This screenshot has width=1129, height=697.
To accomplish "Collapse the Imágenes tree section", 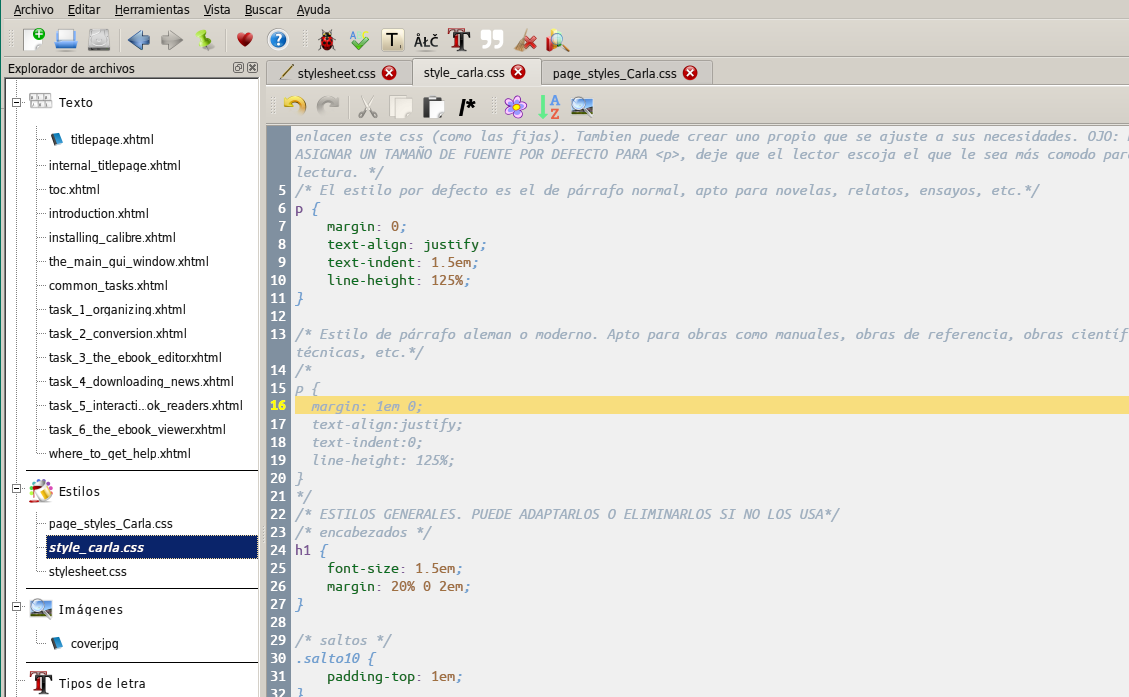I will coord(16,608).
